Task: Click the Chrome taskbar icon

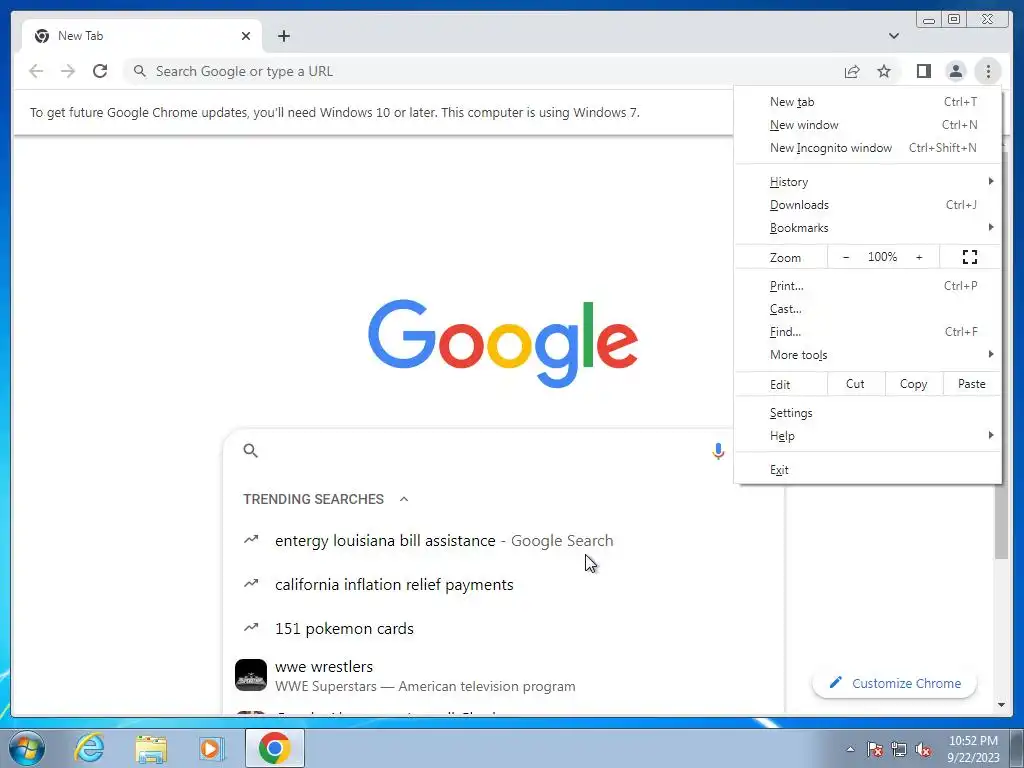Action: (274, 748)
